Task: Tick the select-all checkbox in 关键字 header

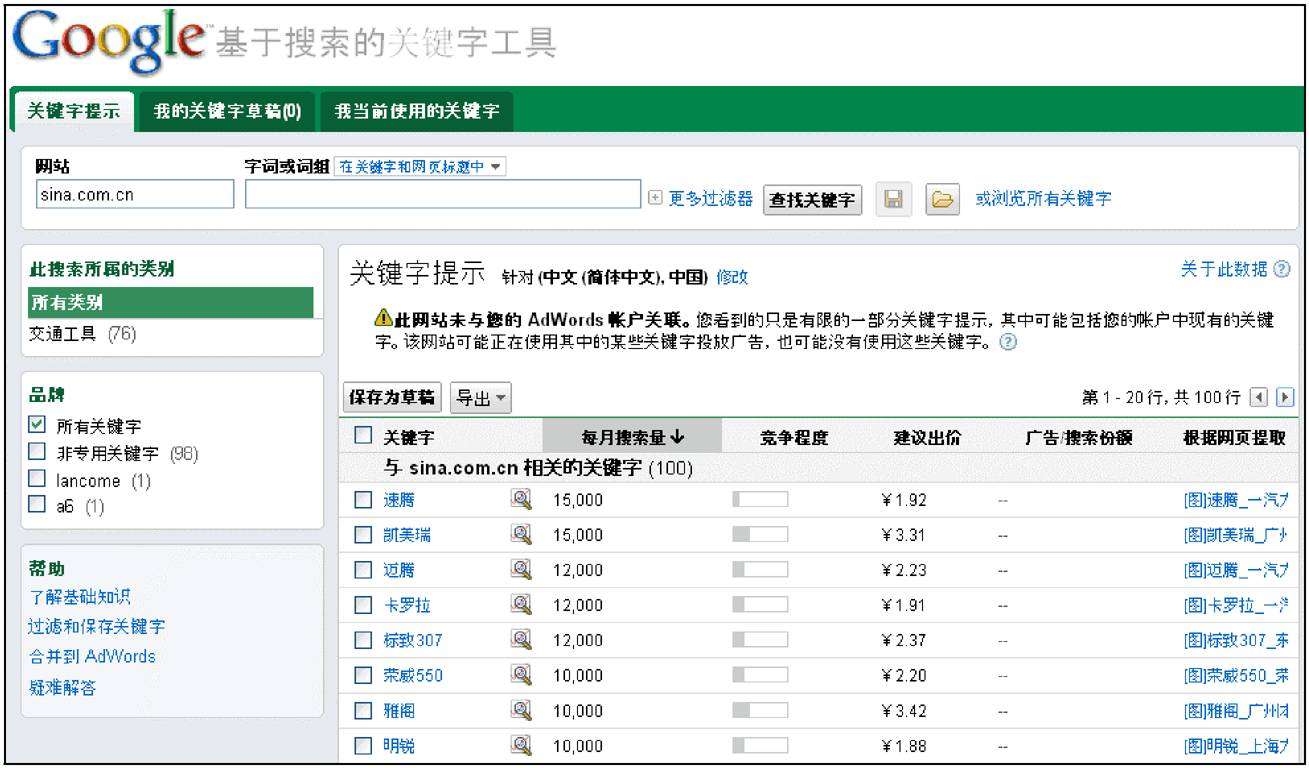Action: 363,436
